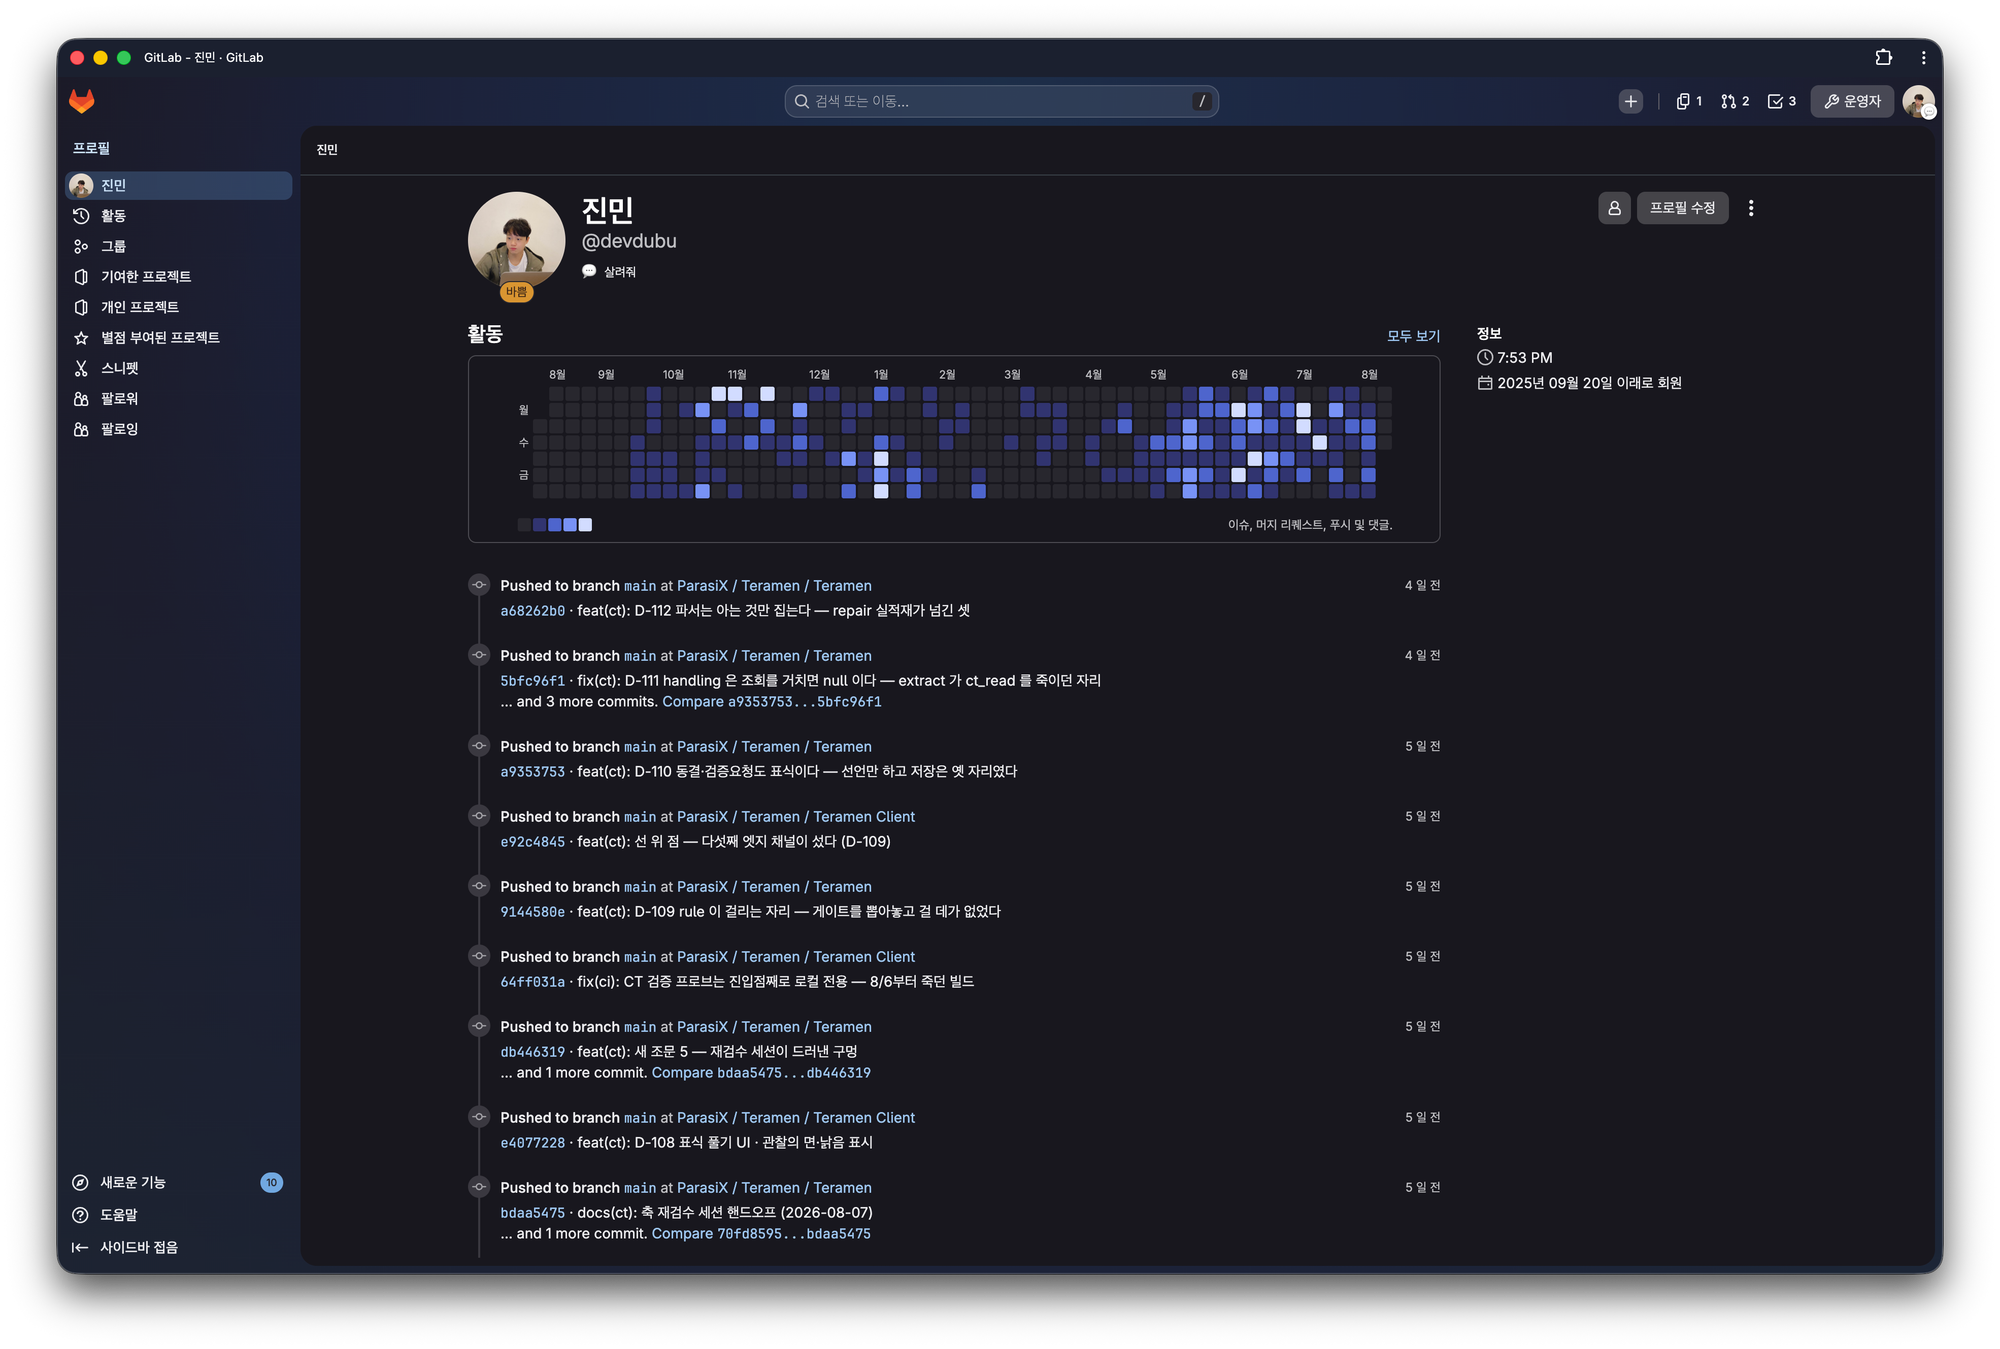
Task: Collapse sidebar with 사이드바 접음
Action: (x=179, y=1247)
